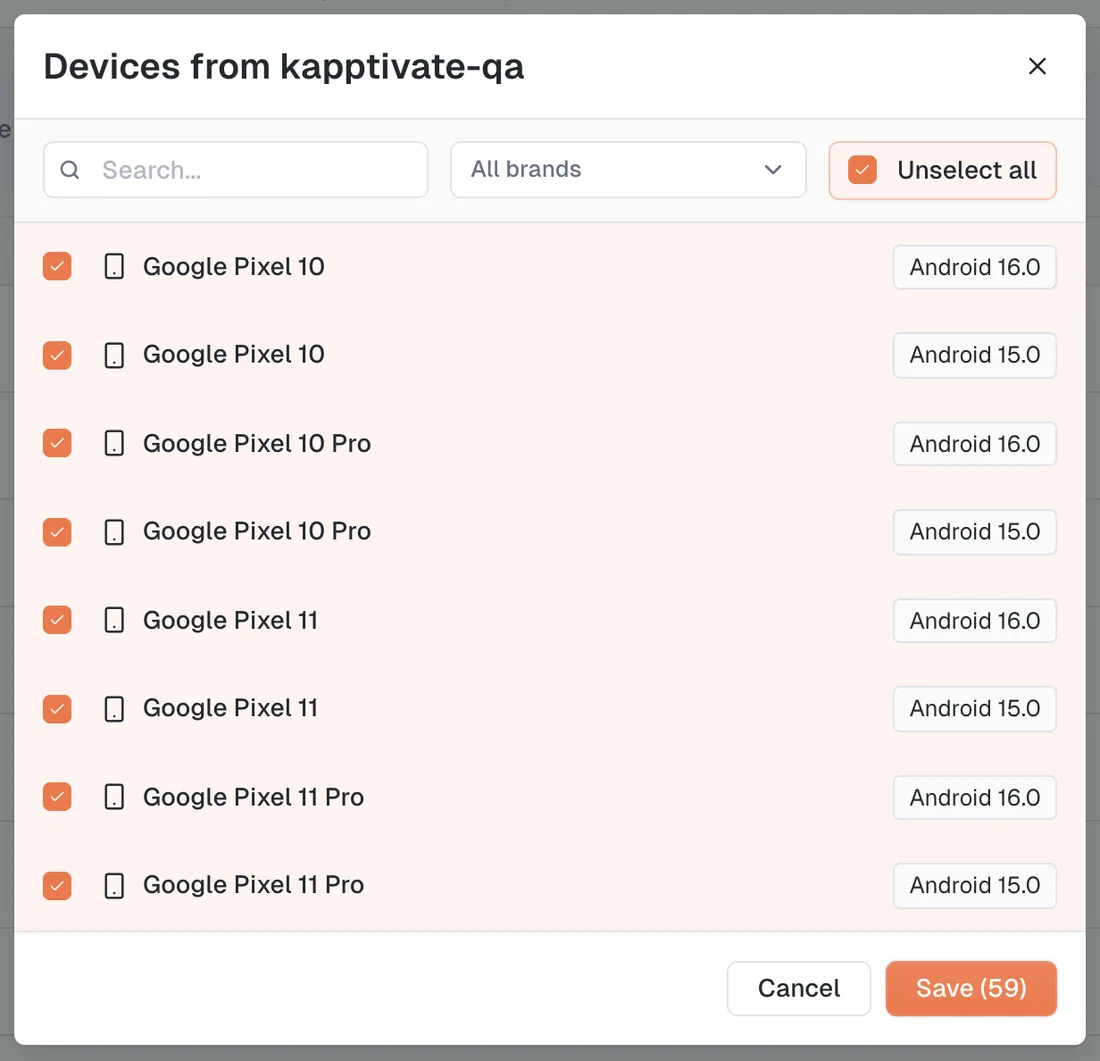This screenshot has width=1100, height=1061.
Task: Select the Google Pixel 10 name with Android 16.0
Action: (x=234, y=267)
